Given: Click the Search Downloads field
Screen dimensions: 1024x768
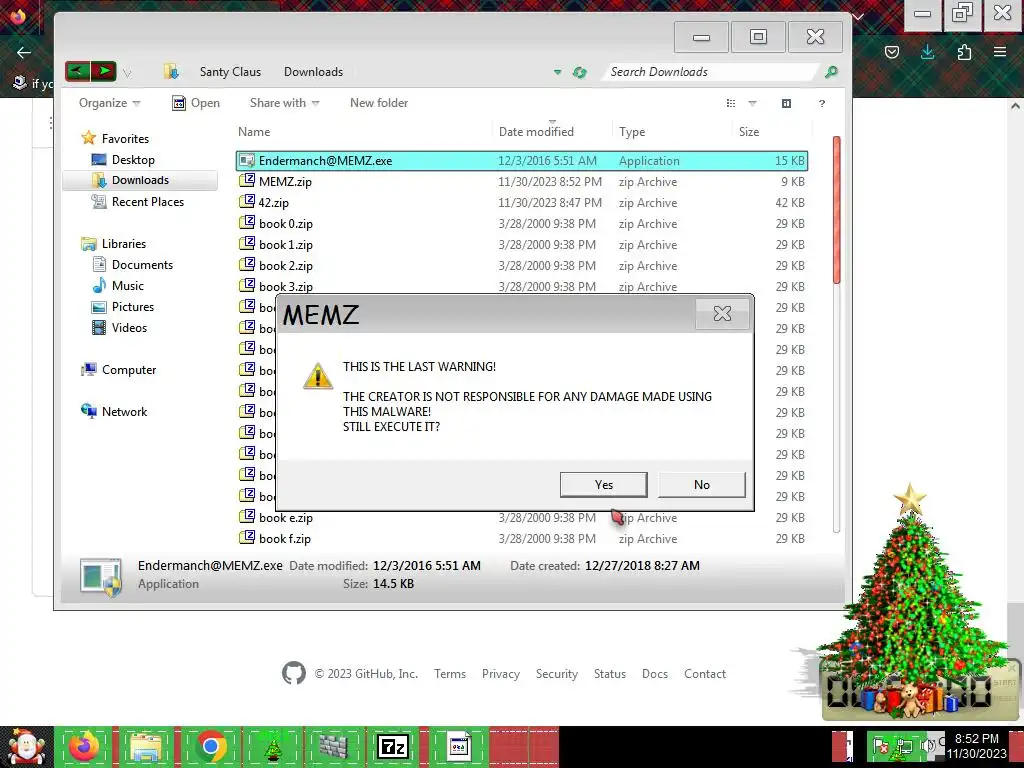Looking at the screenshot, I should (x=711, y=72).
